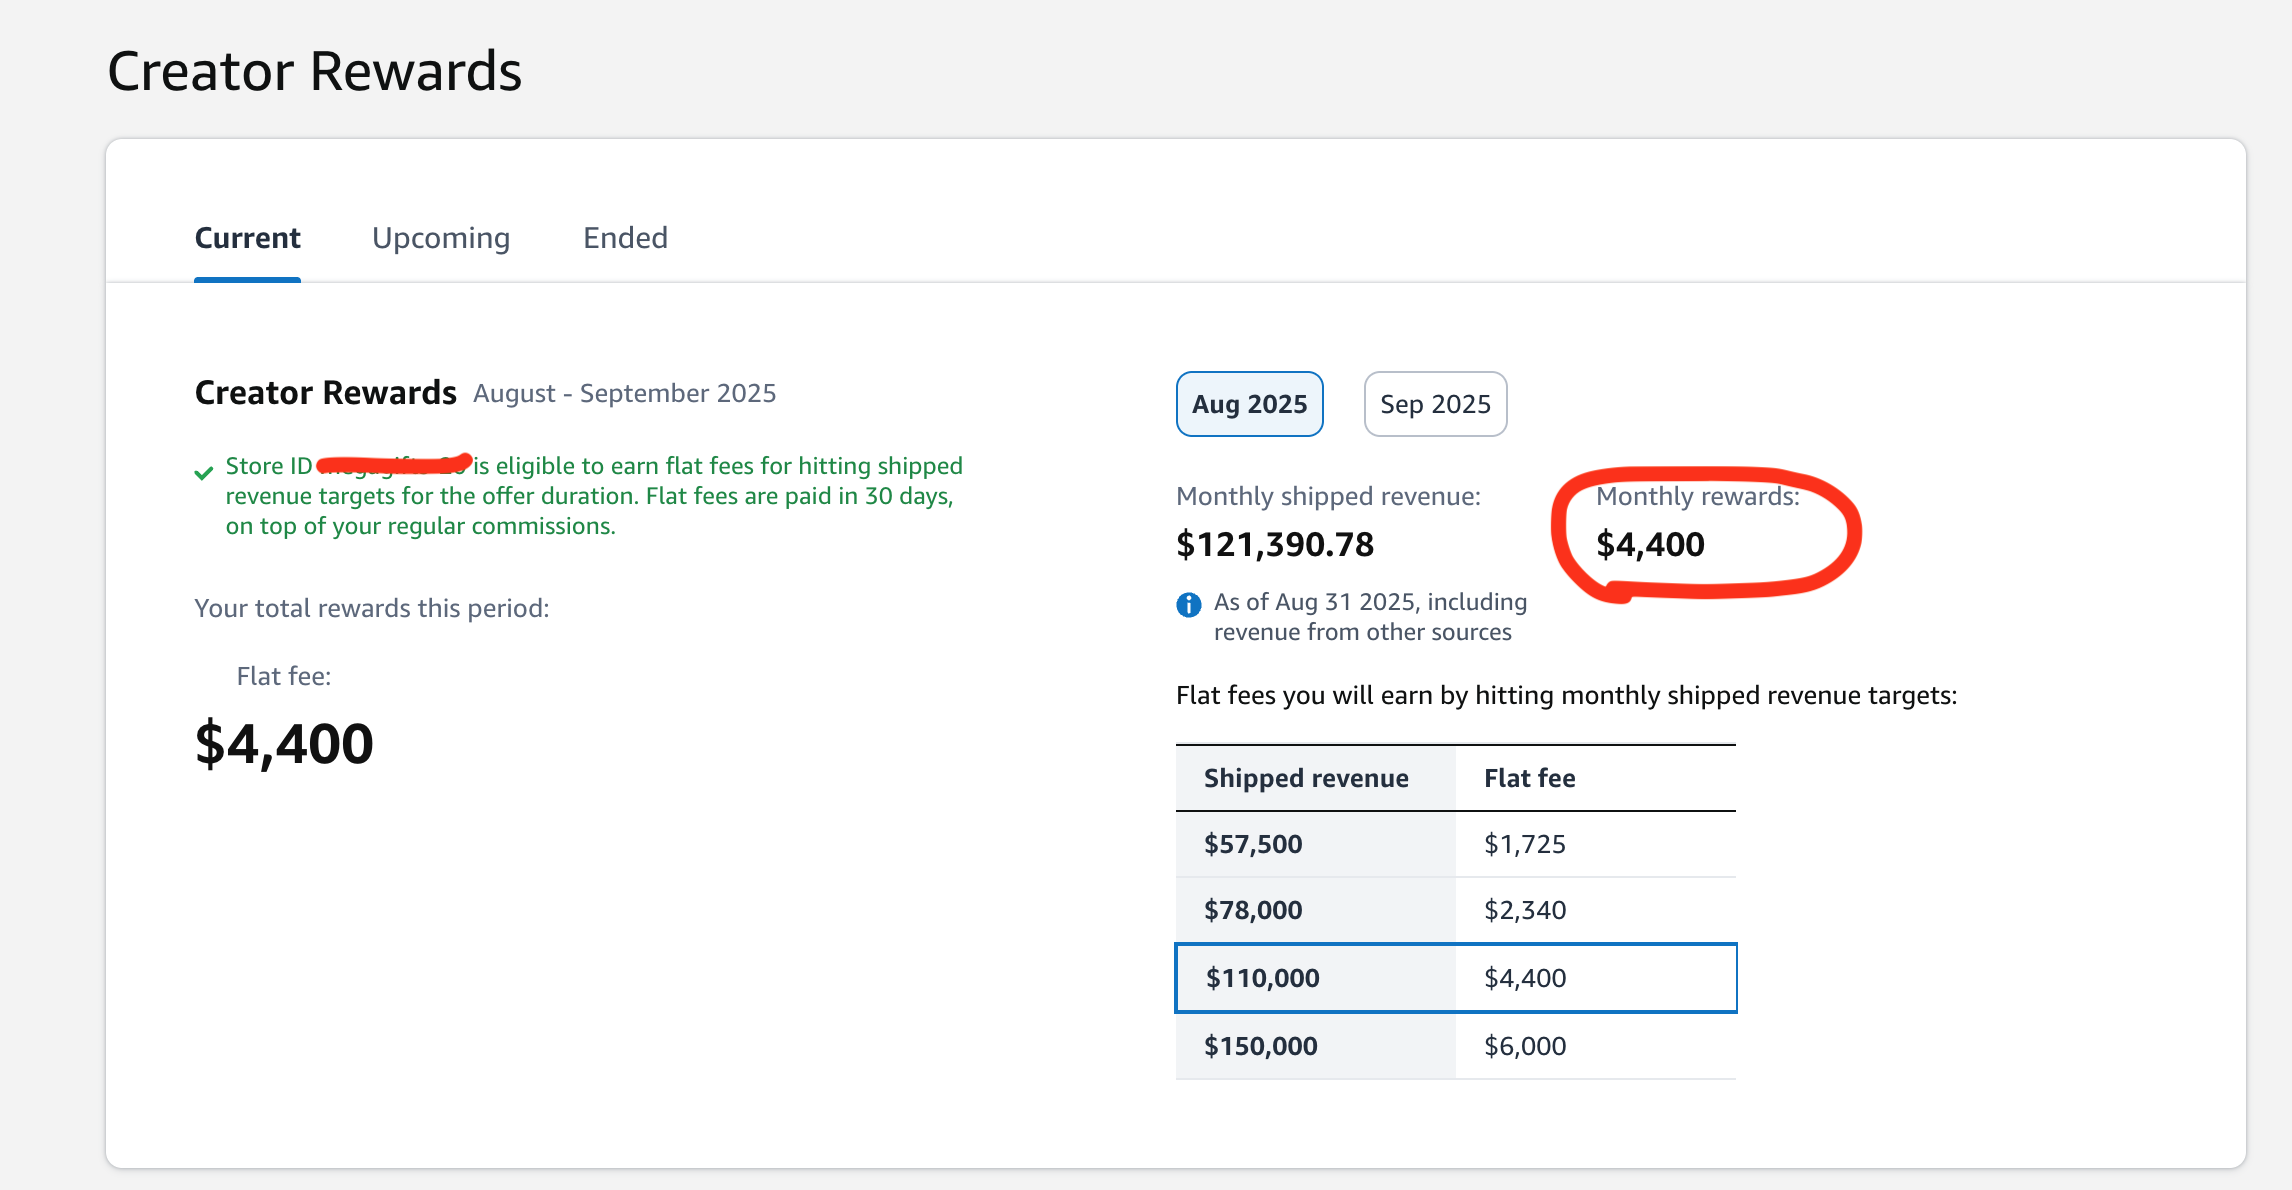
Task: Click the large $4,400 flat fee total
Action: pos(284,744)
